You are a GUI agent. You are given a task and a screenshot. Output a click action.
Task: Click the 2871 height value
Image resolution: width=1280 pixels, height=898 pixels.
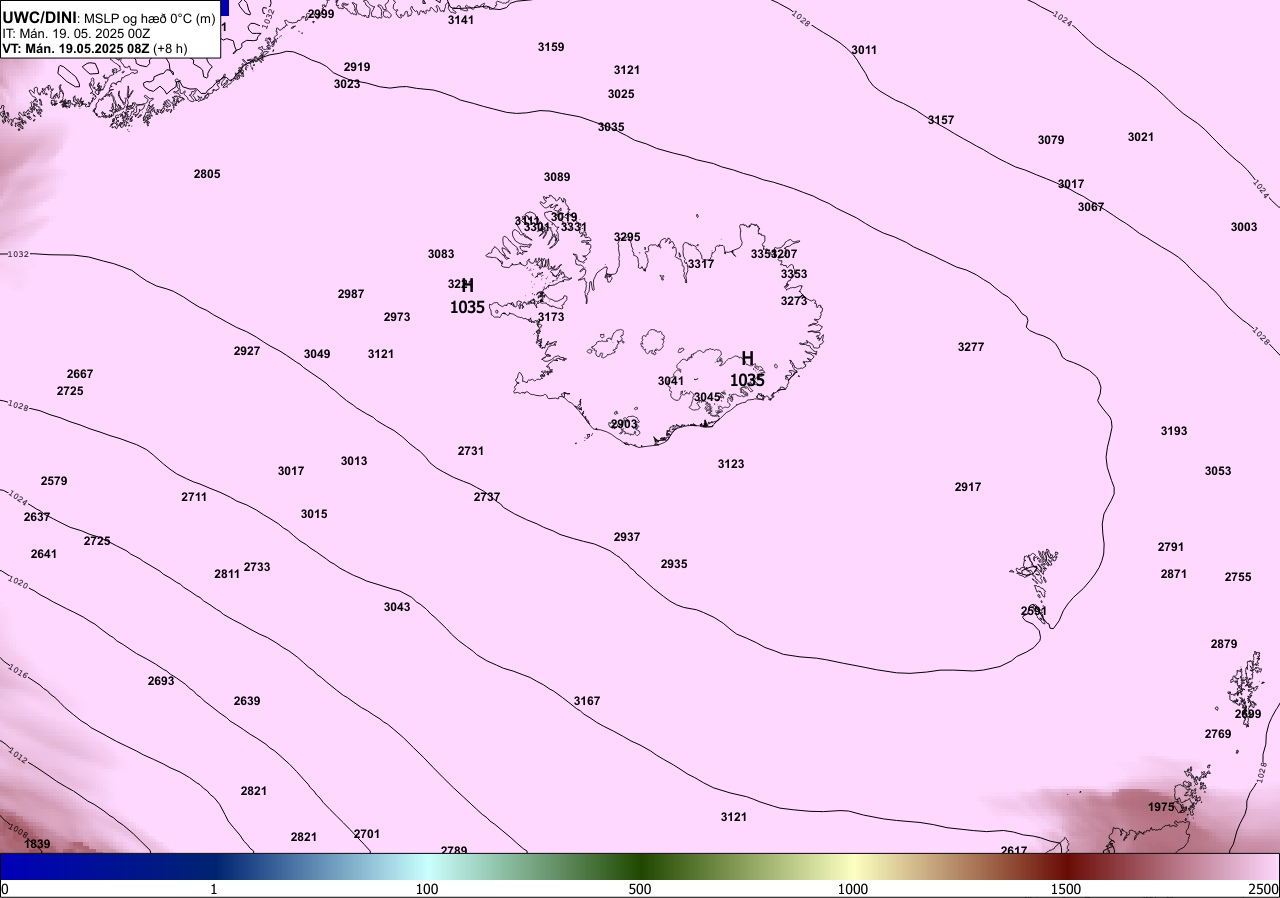click(x=1174, y=574)
